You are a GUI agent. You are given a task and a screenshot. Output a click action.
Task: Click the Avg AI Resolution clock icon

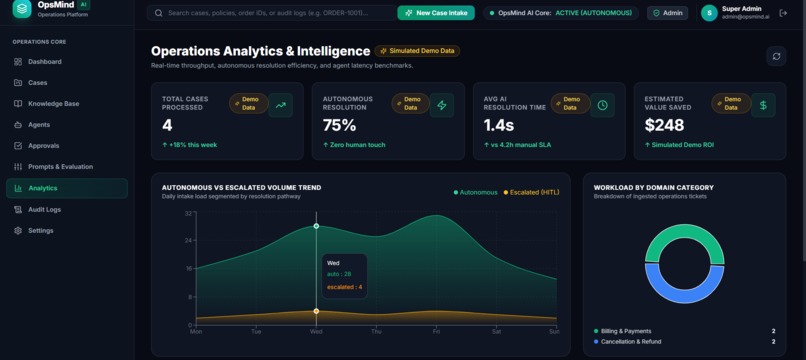(602, 105)
